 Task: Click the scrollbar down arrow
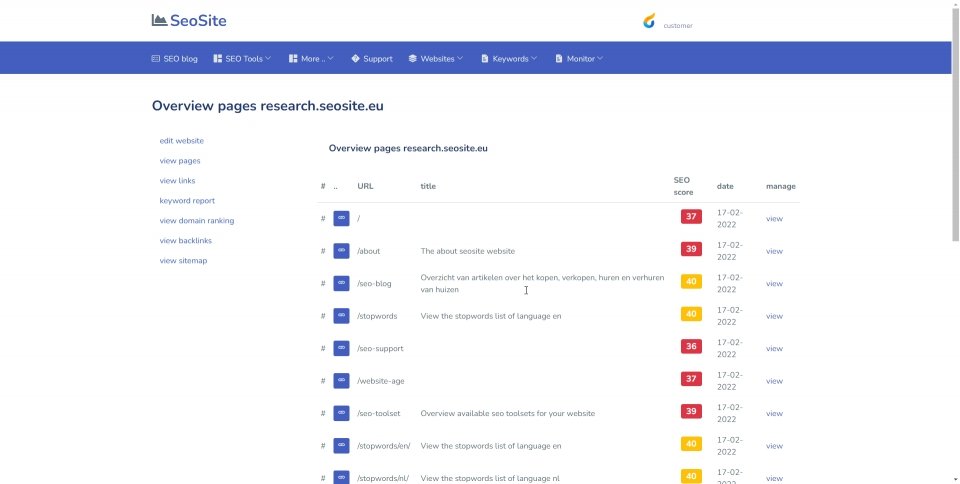pos(955,480)
